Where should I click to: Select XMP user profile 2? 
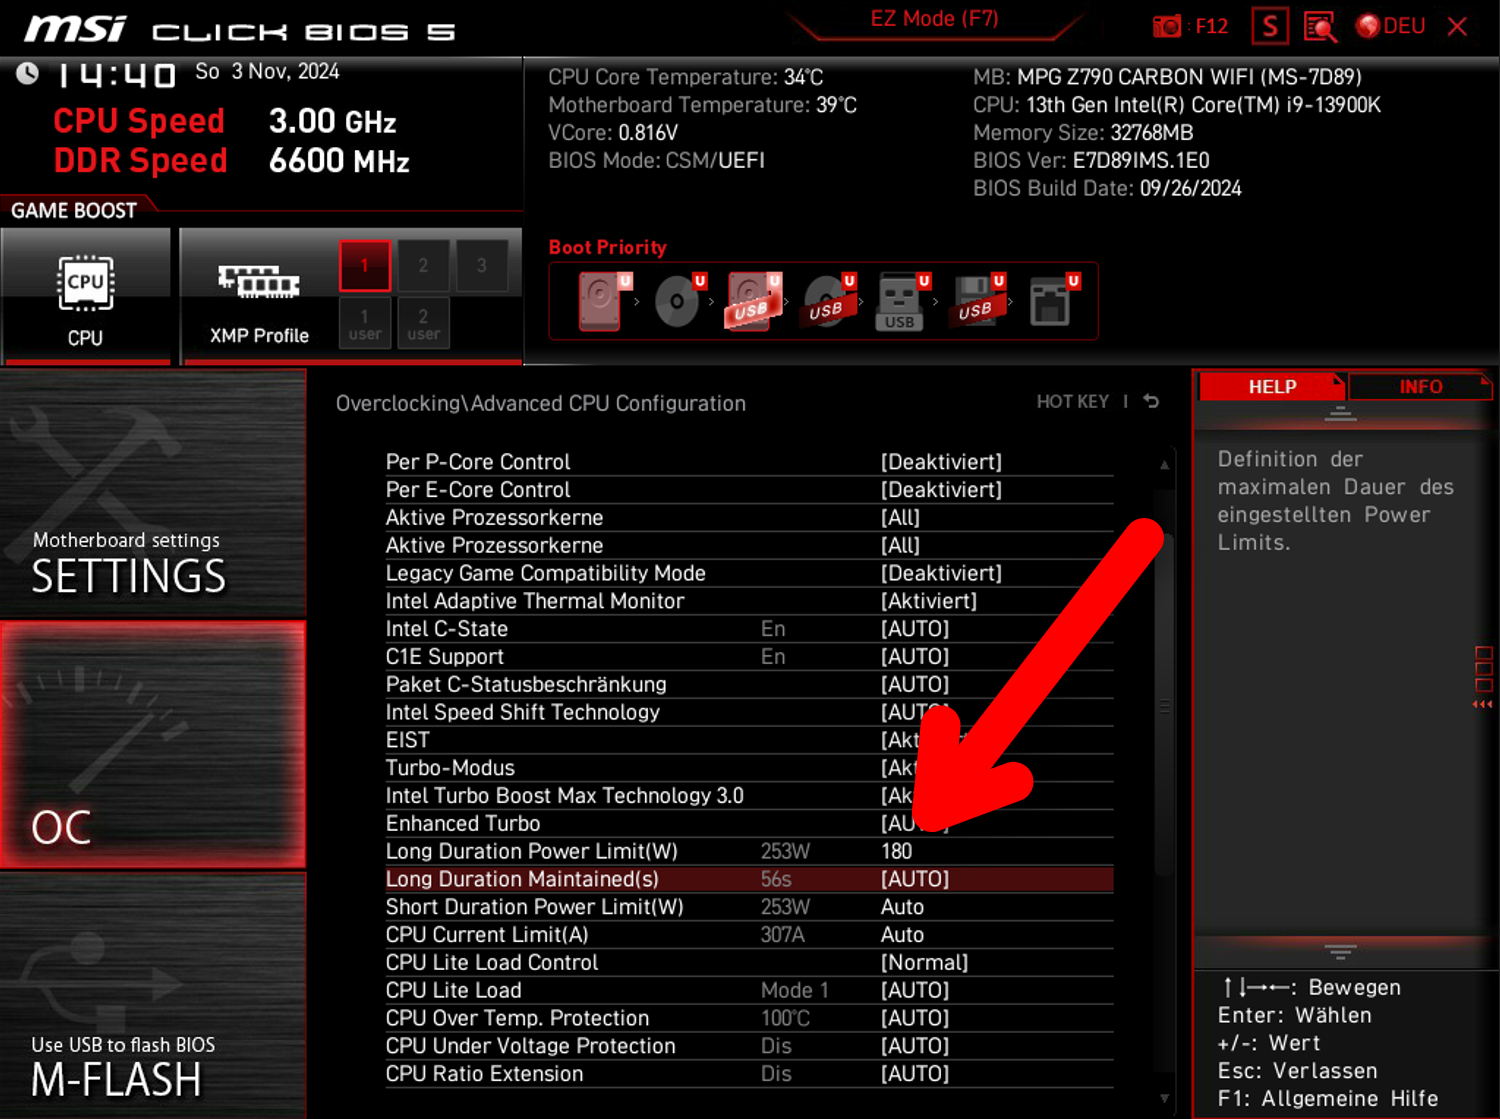pos(423,323)
